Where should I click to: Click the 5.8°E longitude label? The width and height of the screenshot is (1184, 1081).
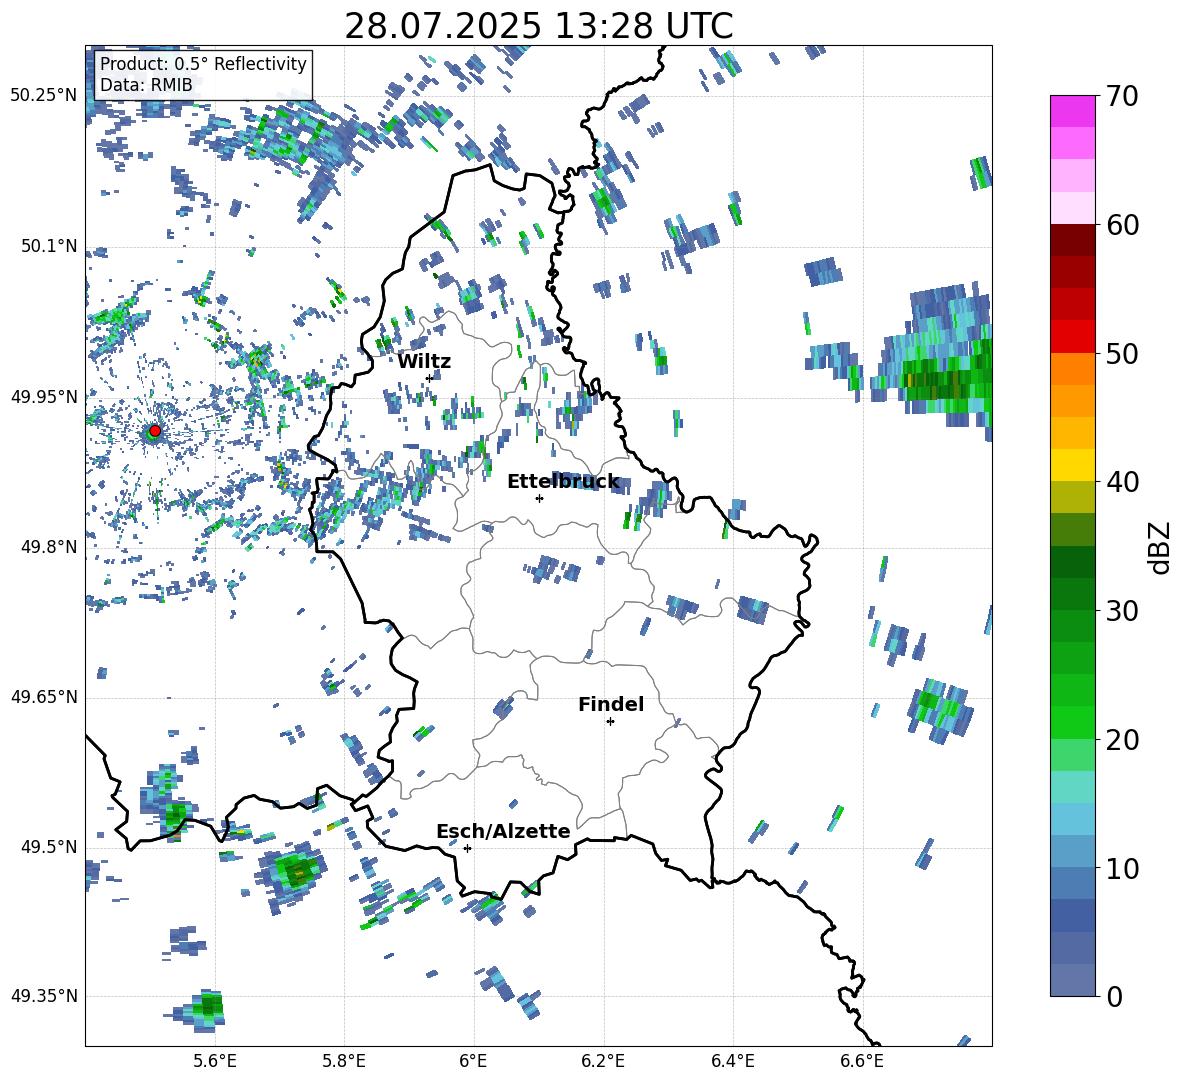pyautogui.click(x=344, y=1061)
